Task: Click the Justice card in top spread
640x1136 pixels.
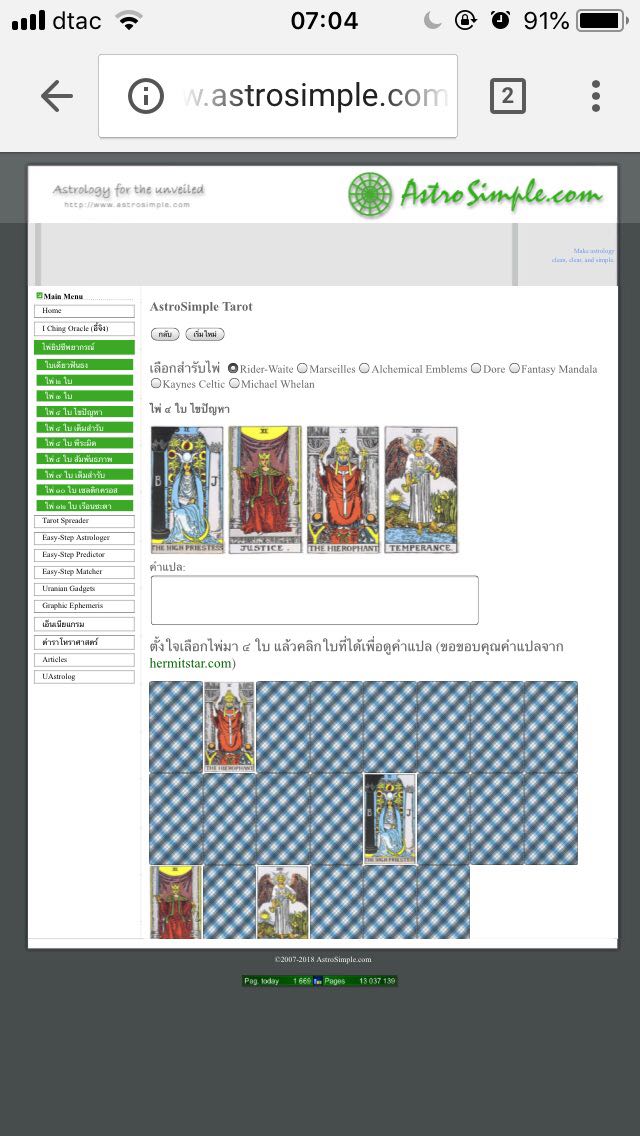Action: tap(265, 490)
